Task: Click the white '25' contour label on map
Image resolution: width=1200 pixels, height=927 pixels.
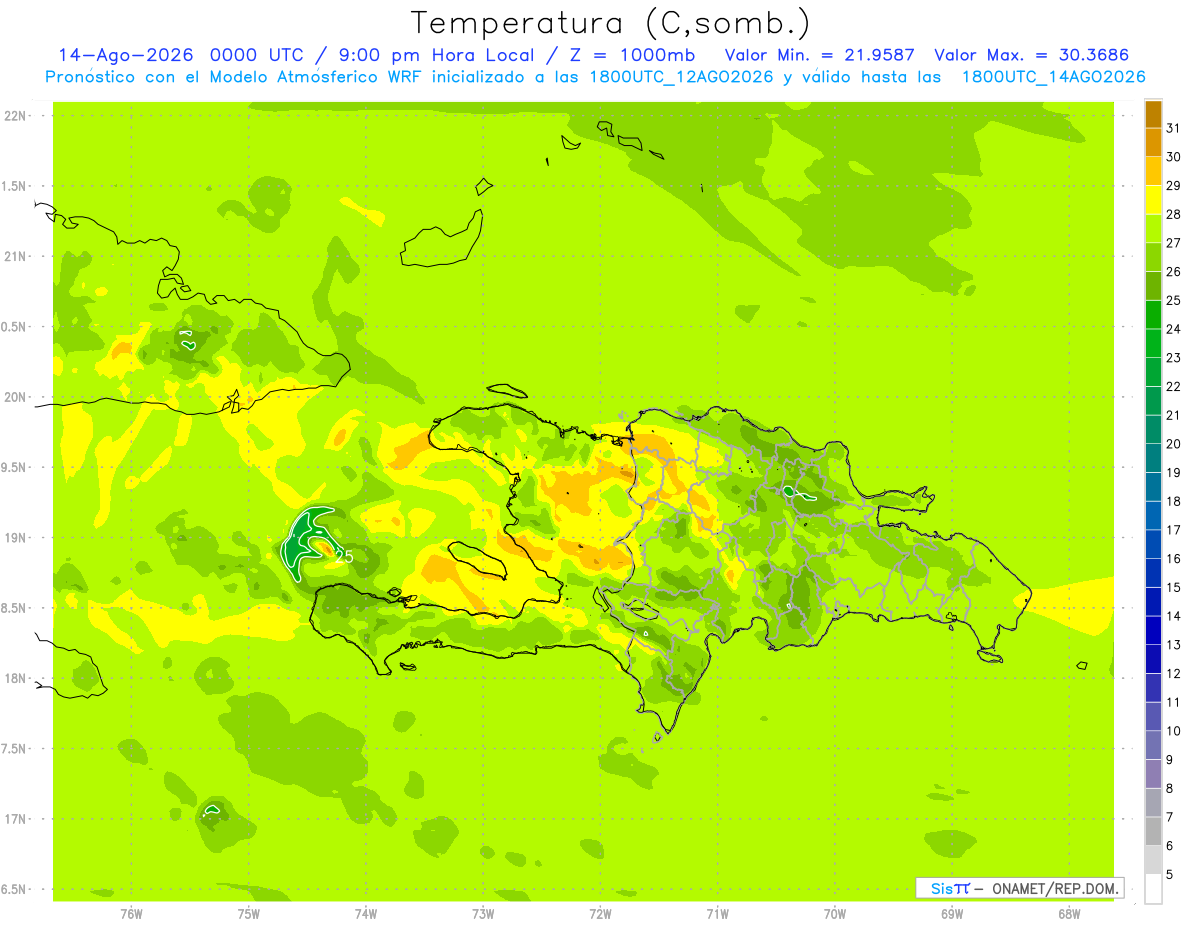Action: (343, 557)
